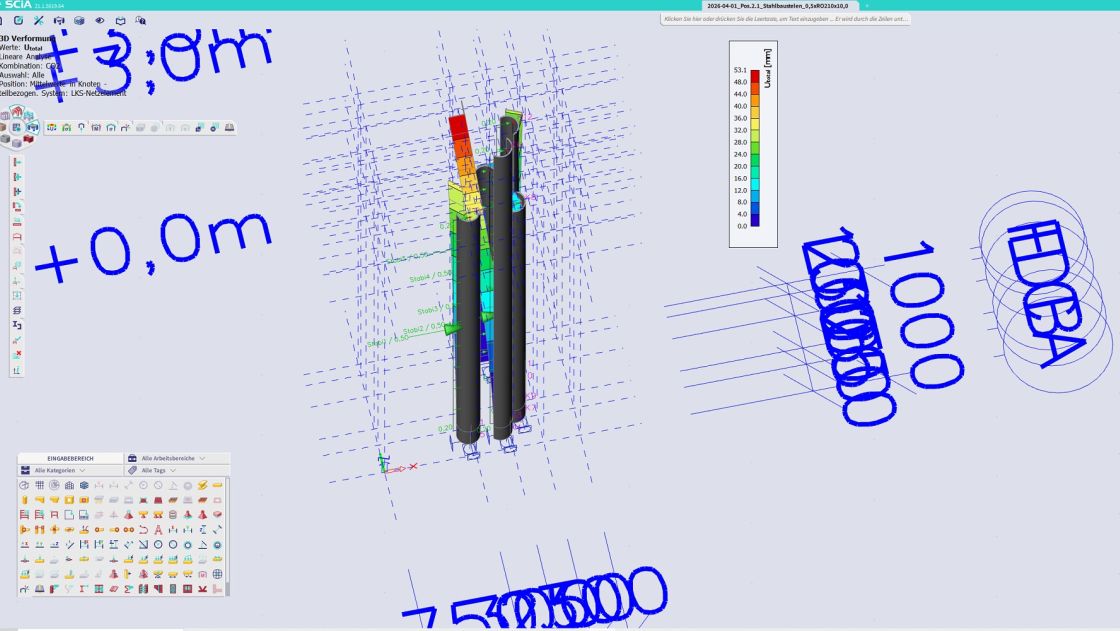Click the command line text input field

click(785, 19)
